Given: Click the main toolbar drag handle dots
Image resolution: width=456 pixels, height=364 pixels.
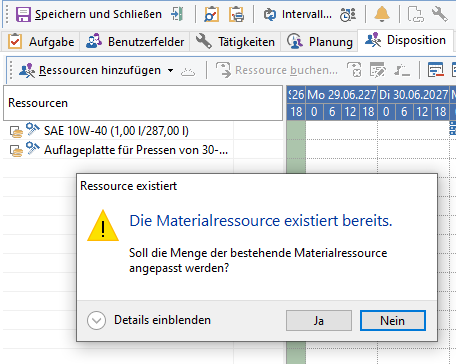Looking at the screenshot, I should pos(8,14).
